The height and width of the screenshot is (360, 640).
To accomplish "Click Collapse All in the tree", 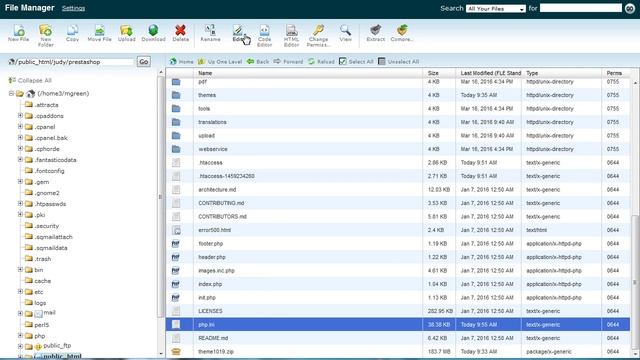I will [30, 80].
